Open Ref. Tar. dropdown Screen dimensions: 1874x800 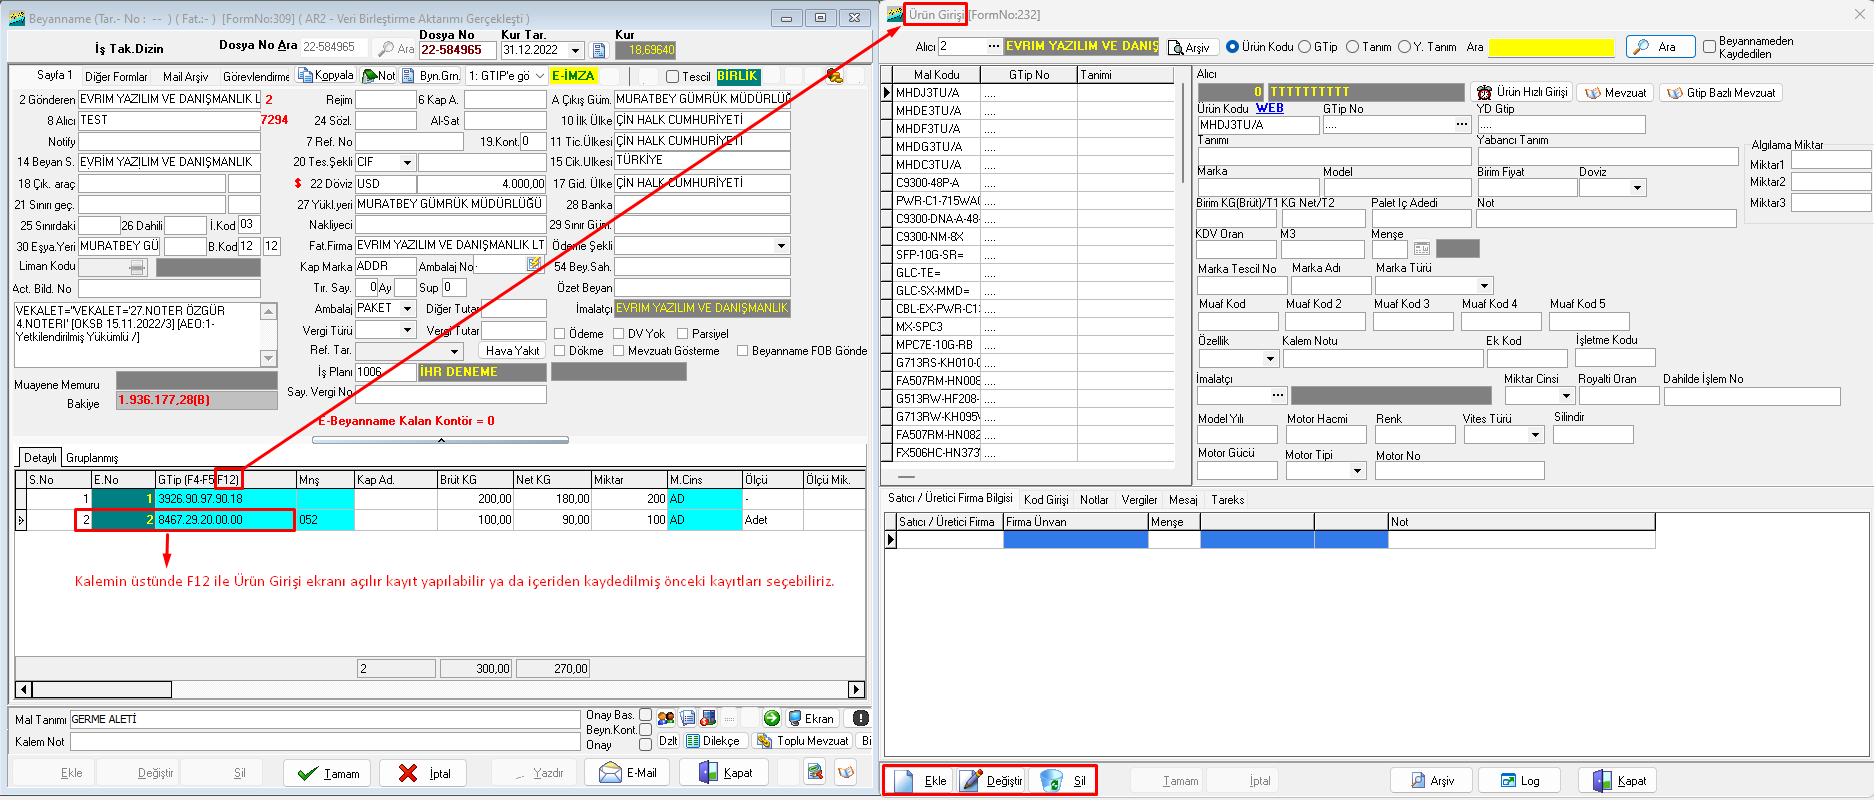point(455,351)
